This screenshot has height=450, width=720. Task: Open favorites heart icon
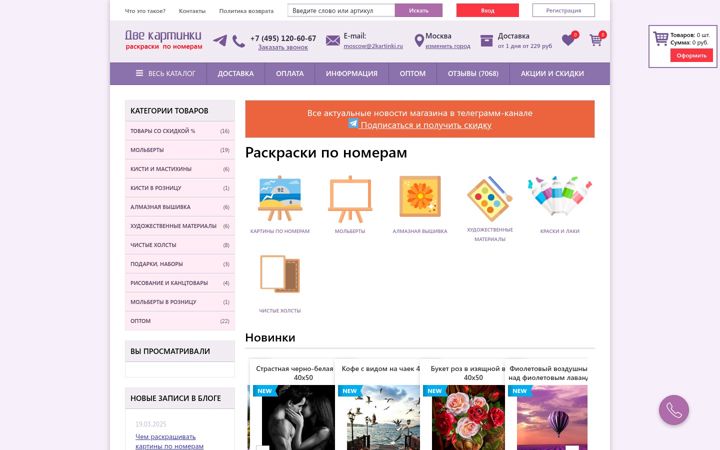(x=568, y=40)
